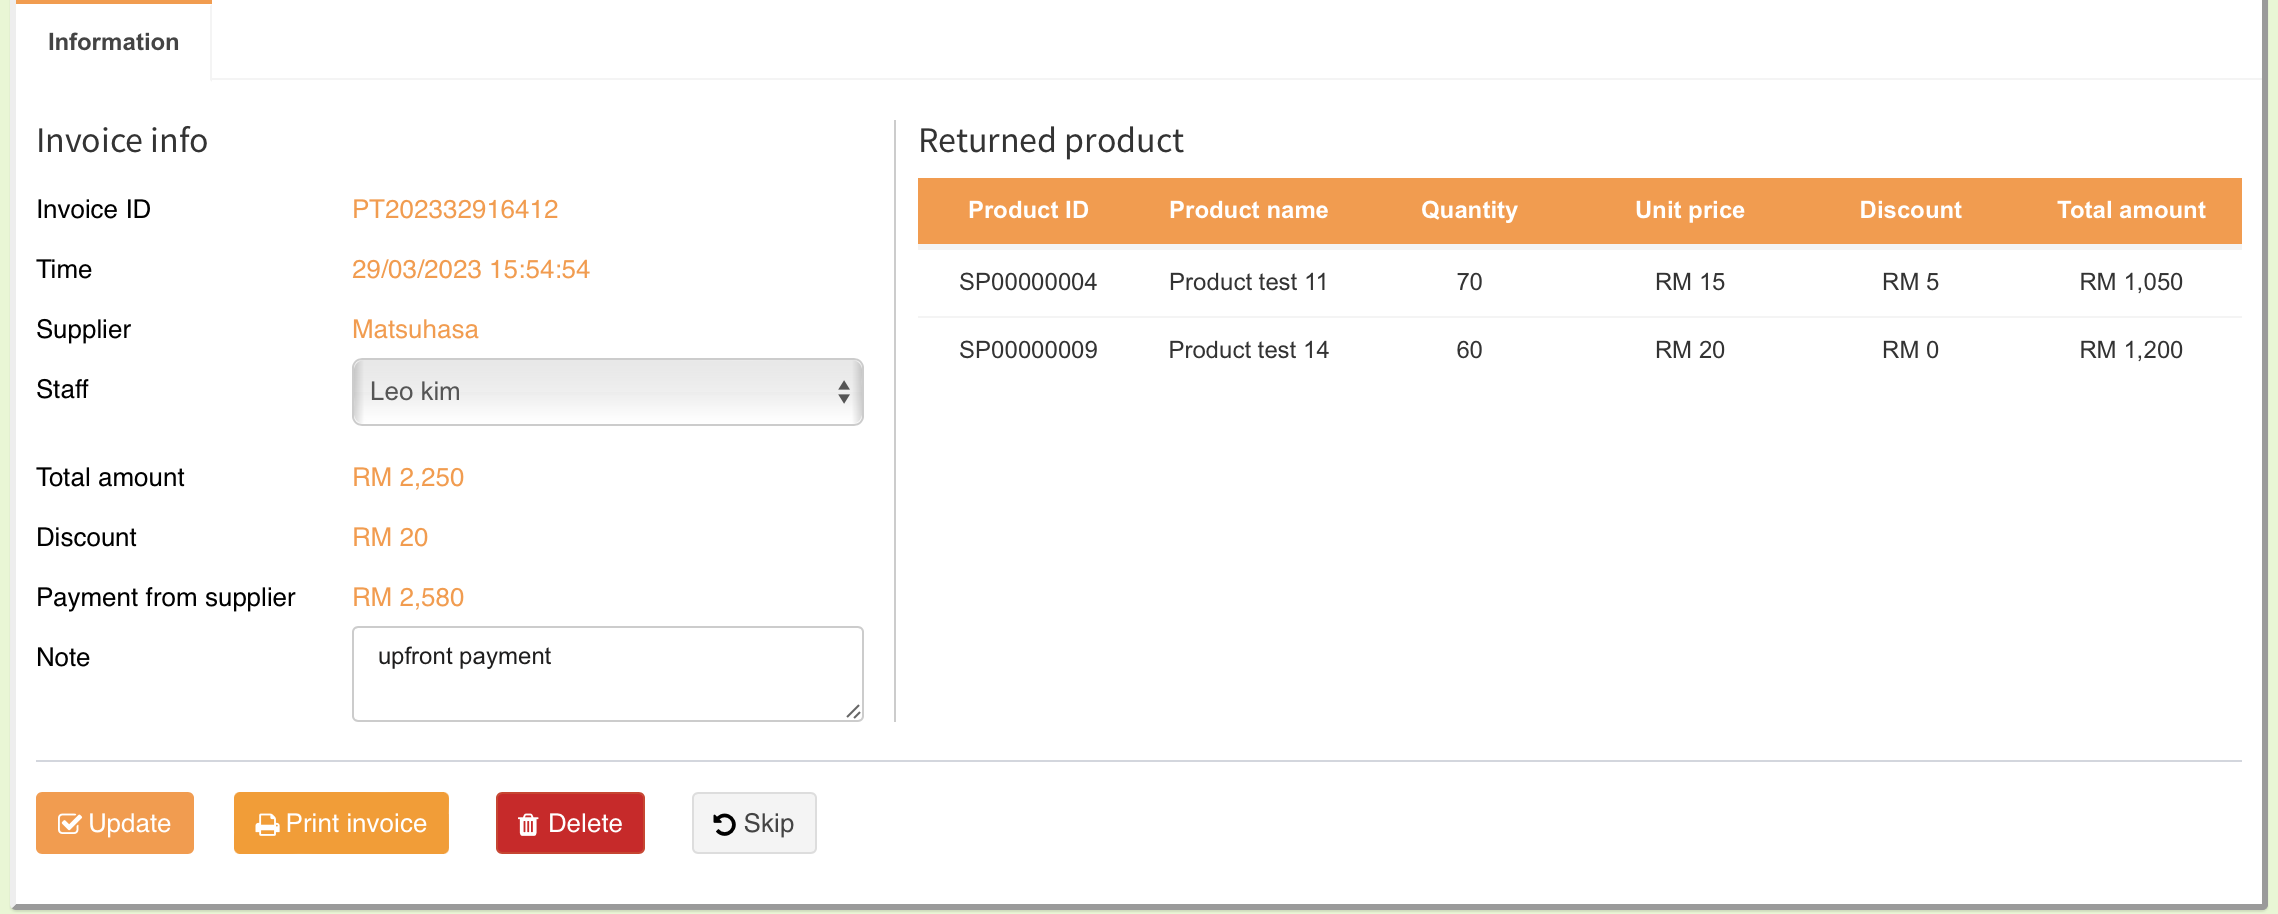This screenshot has width=2278, height=914.
Task: Click the checkmark icon on Update button
Action: (x=69, y=824)
